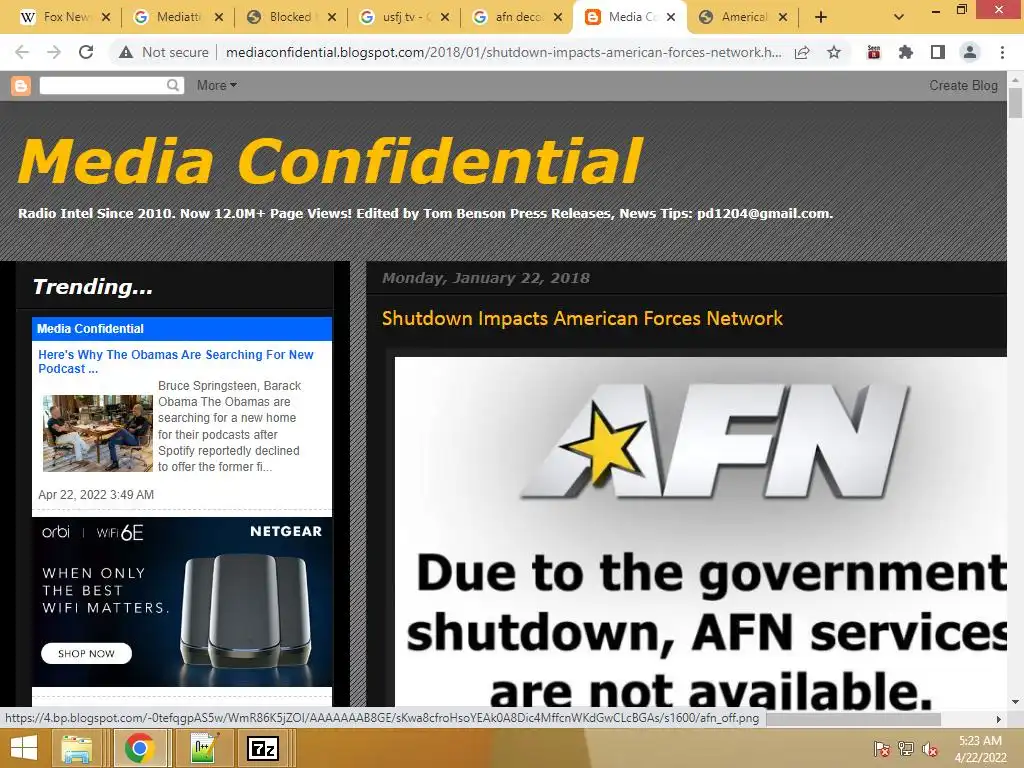Open the red extension icon in toolbar

874,52
